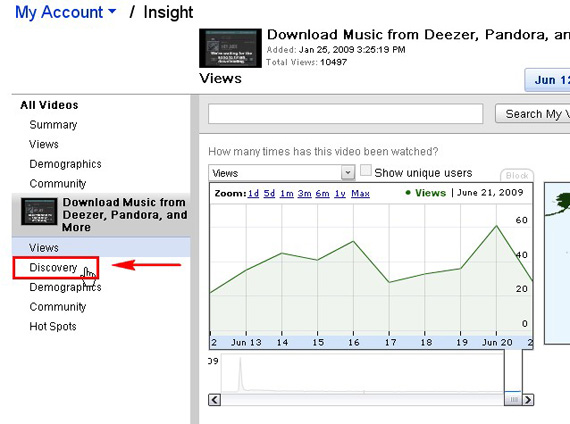
Task: Zoom chart to Max range
Action: 360,193
